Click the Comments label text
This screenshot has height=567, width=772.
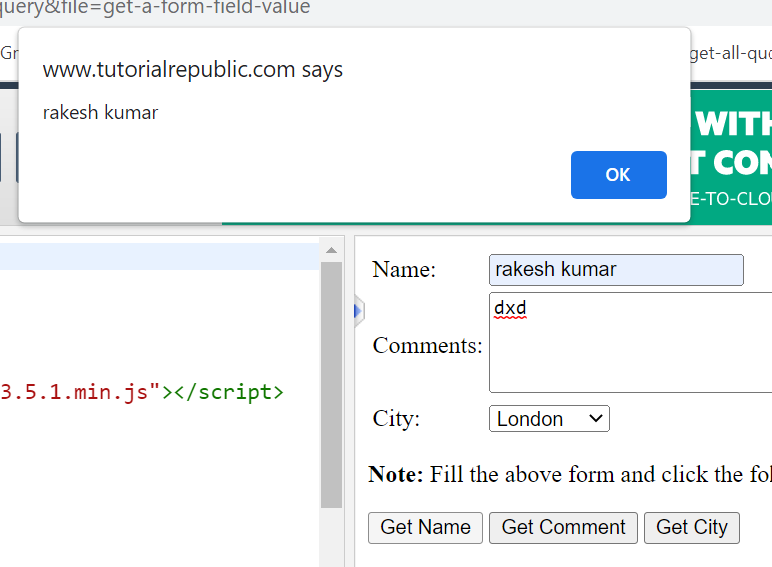427,346
